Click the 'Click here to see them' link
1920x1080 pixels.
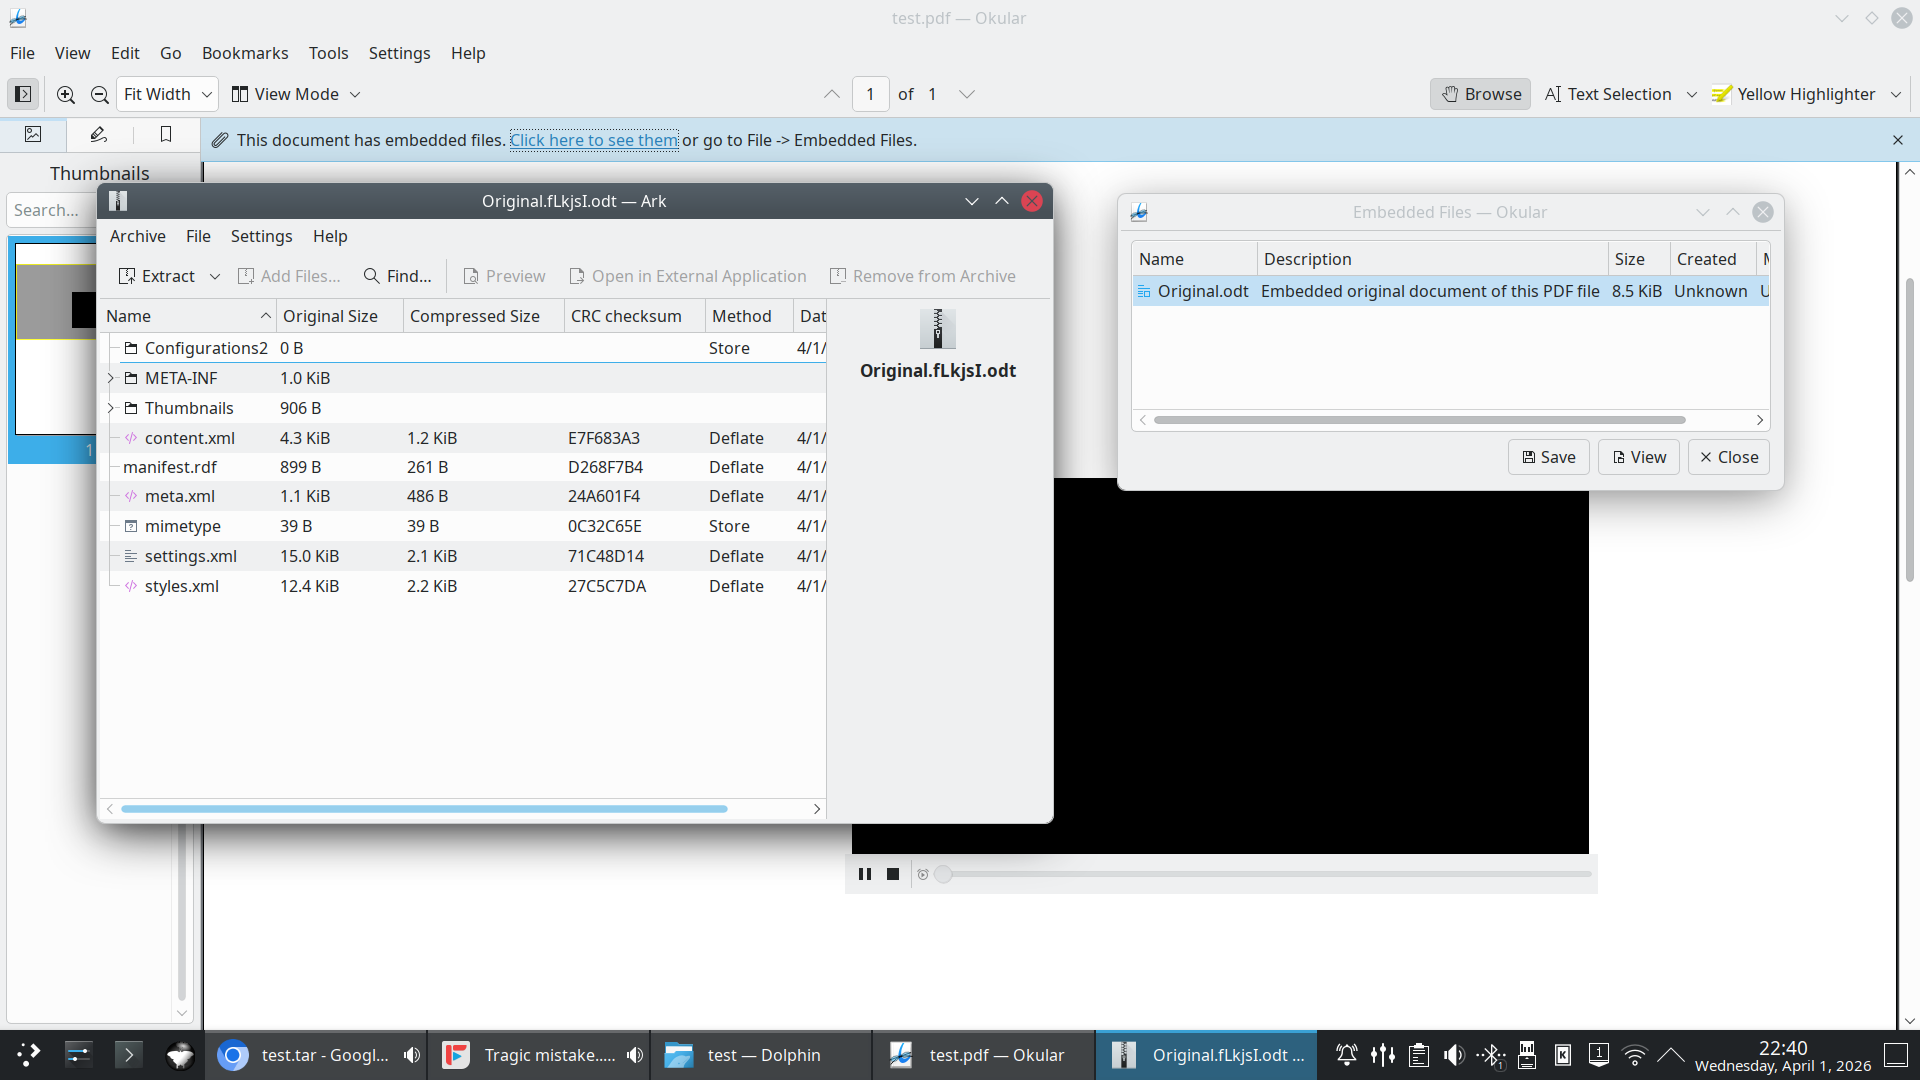594,140
